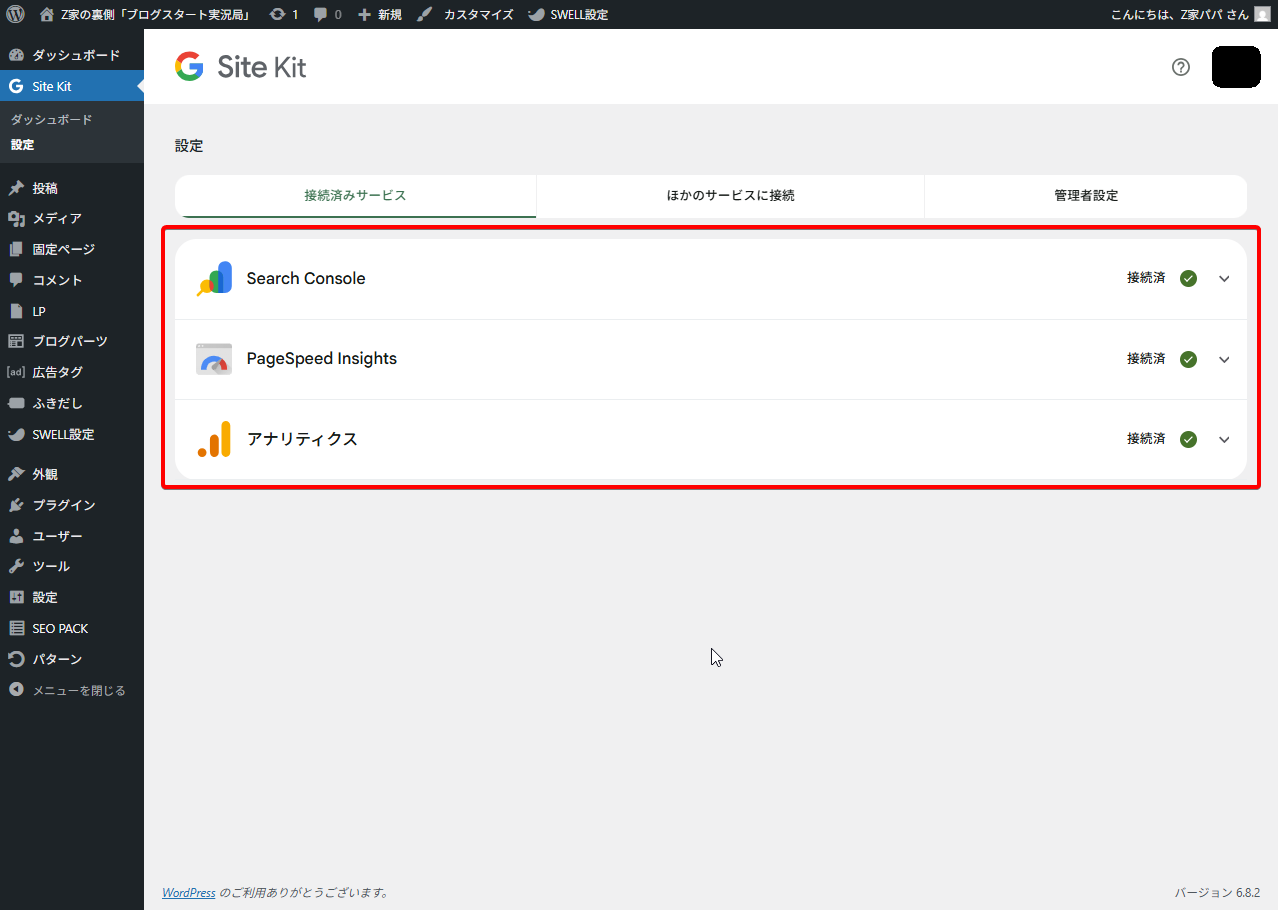Click the plug icon next to プラグイン

point(16,505)
